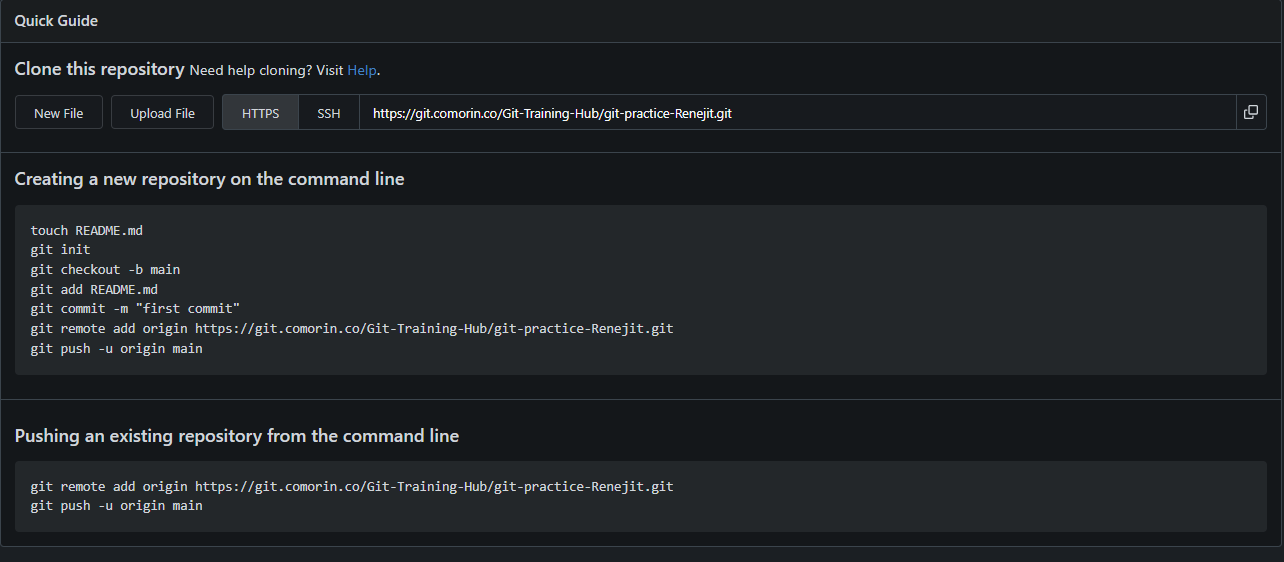
Task: Click the New File button
Action: click(x=59, y=113)
